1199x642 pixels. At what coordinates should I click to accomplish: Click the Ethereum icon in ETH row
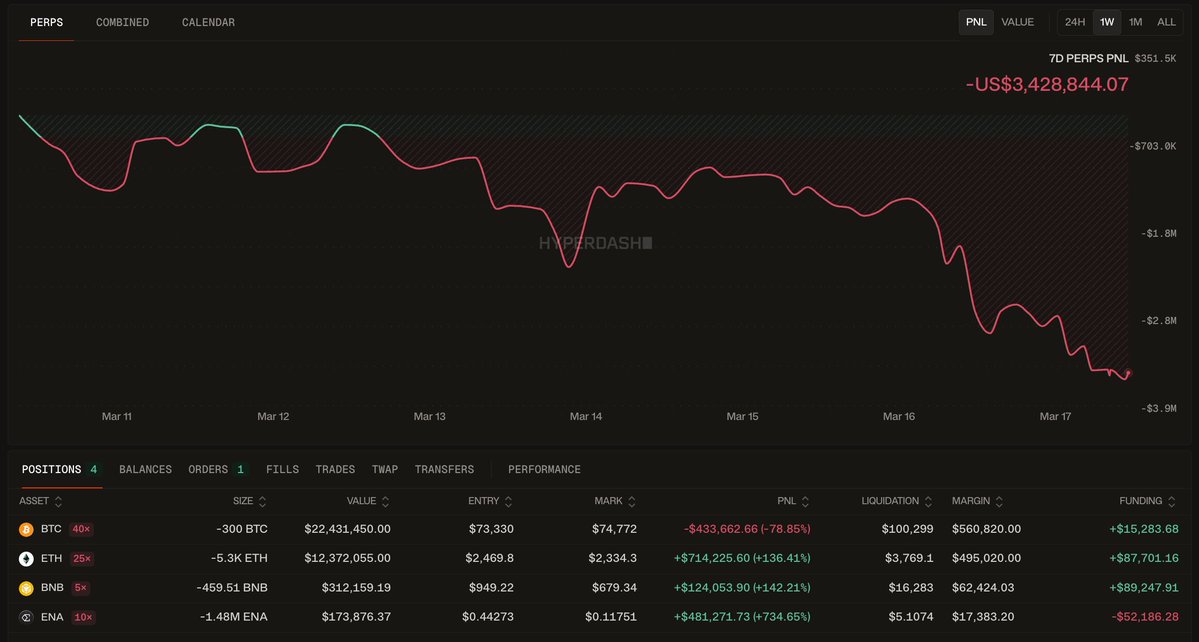26,559
